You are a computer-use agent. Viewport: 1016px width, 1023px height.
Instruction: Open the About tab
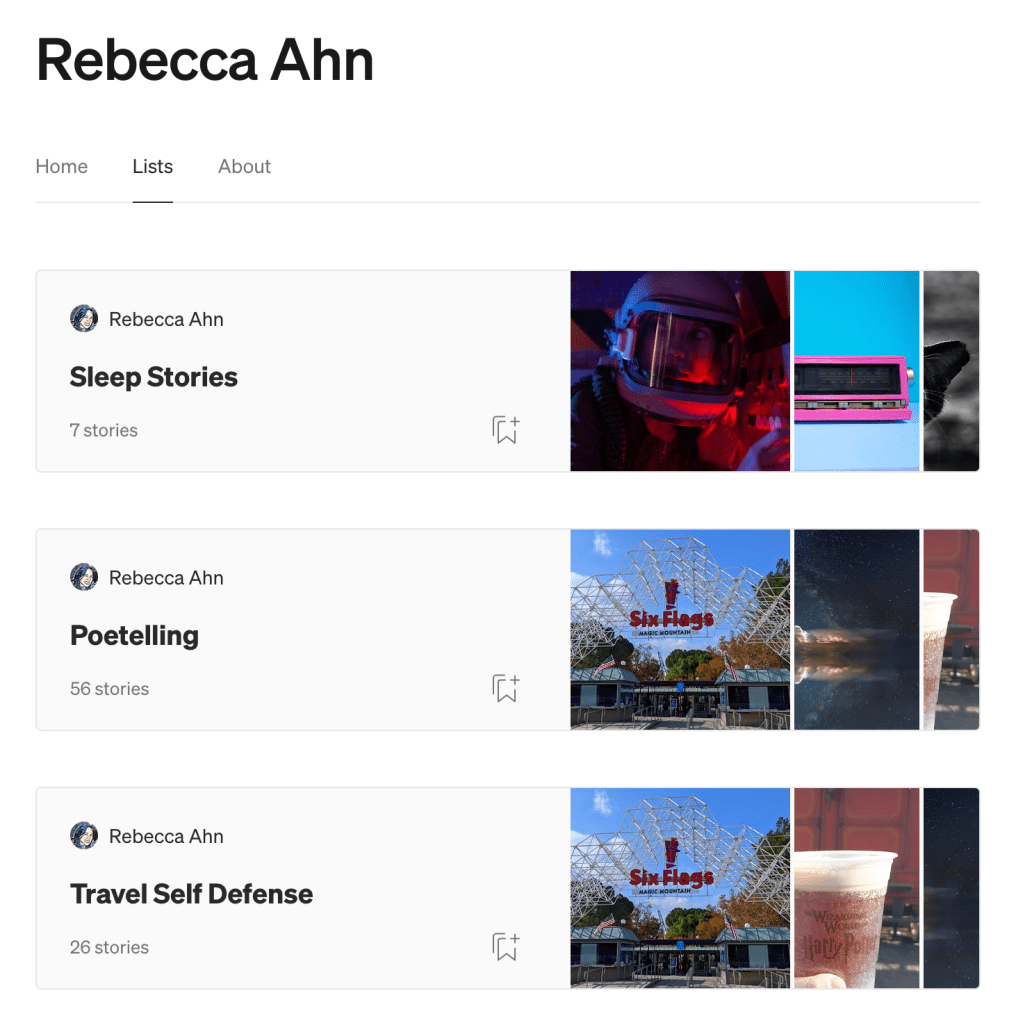(x=244, y=167)
